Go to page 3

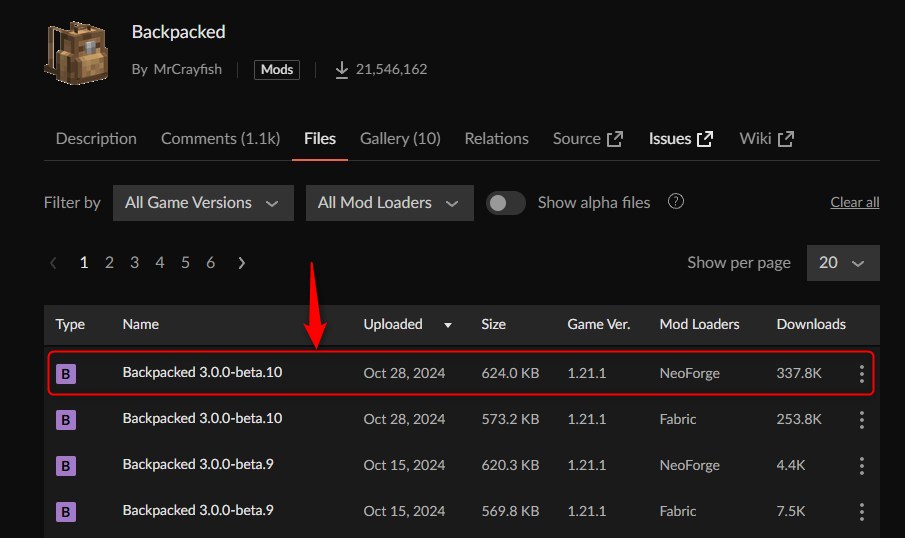pos(134,263)
